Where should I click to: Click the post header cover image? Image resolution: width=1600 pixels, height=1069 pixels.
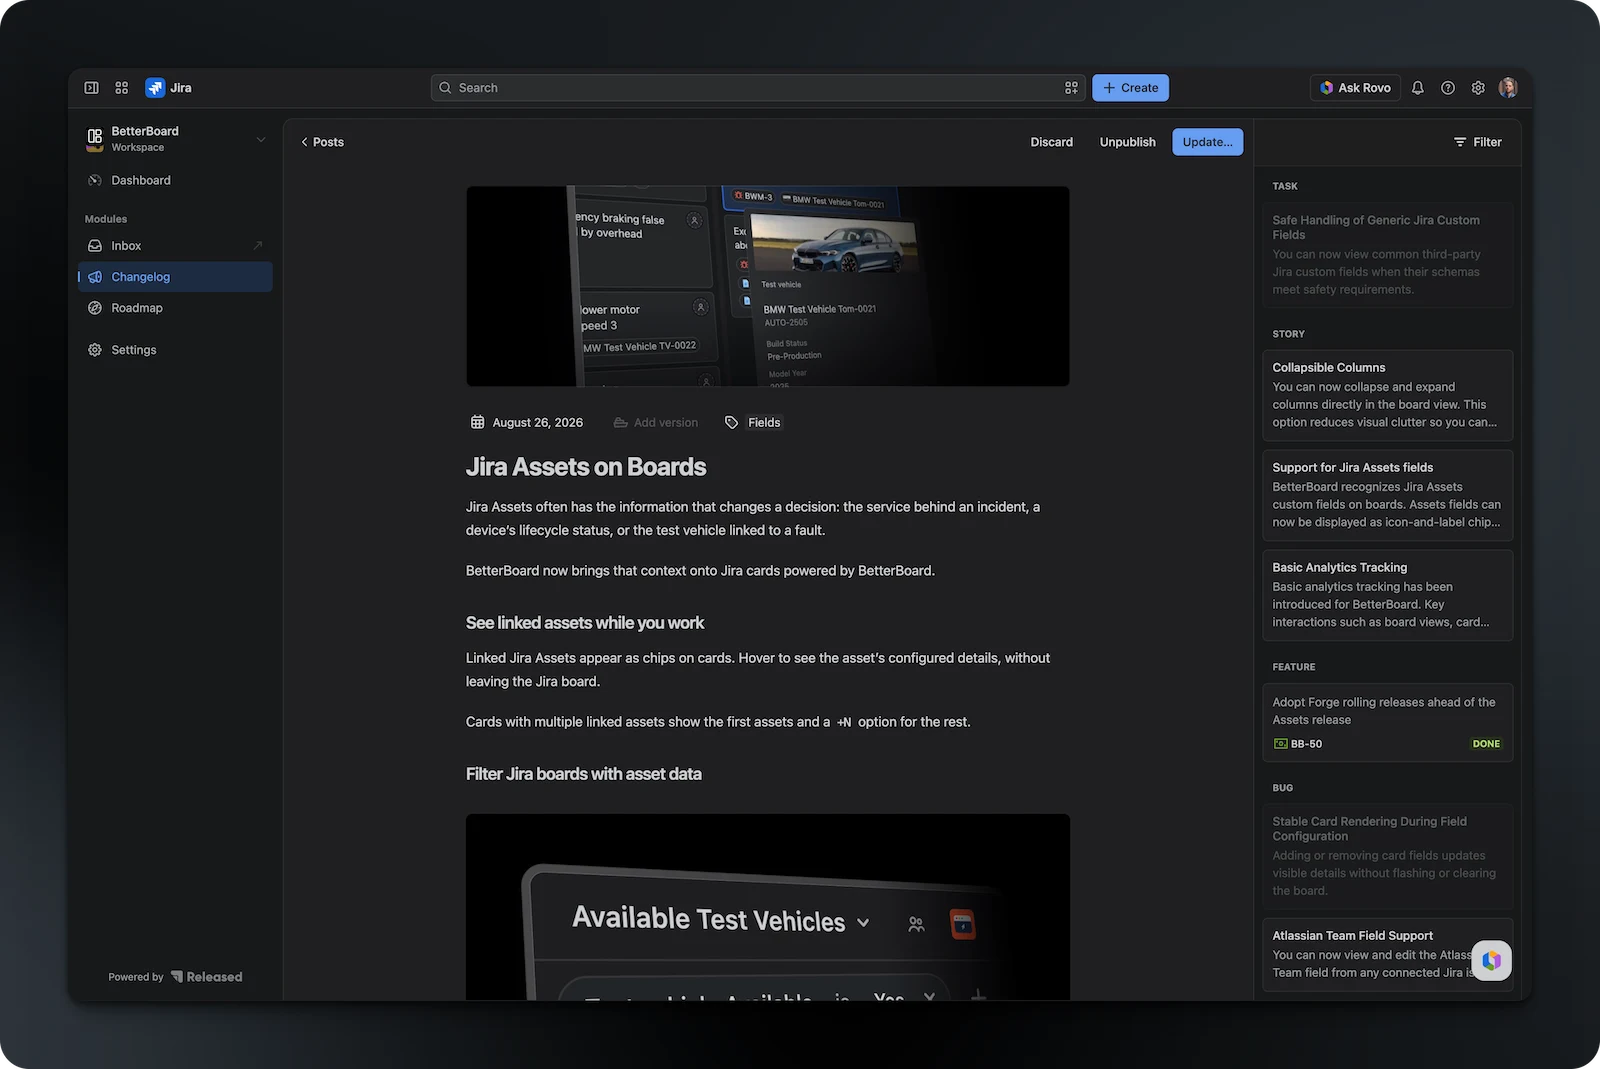(x=768, y=286)
